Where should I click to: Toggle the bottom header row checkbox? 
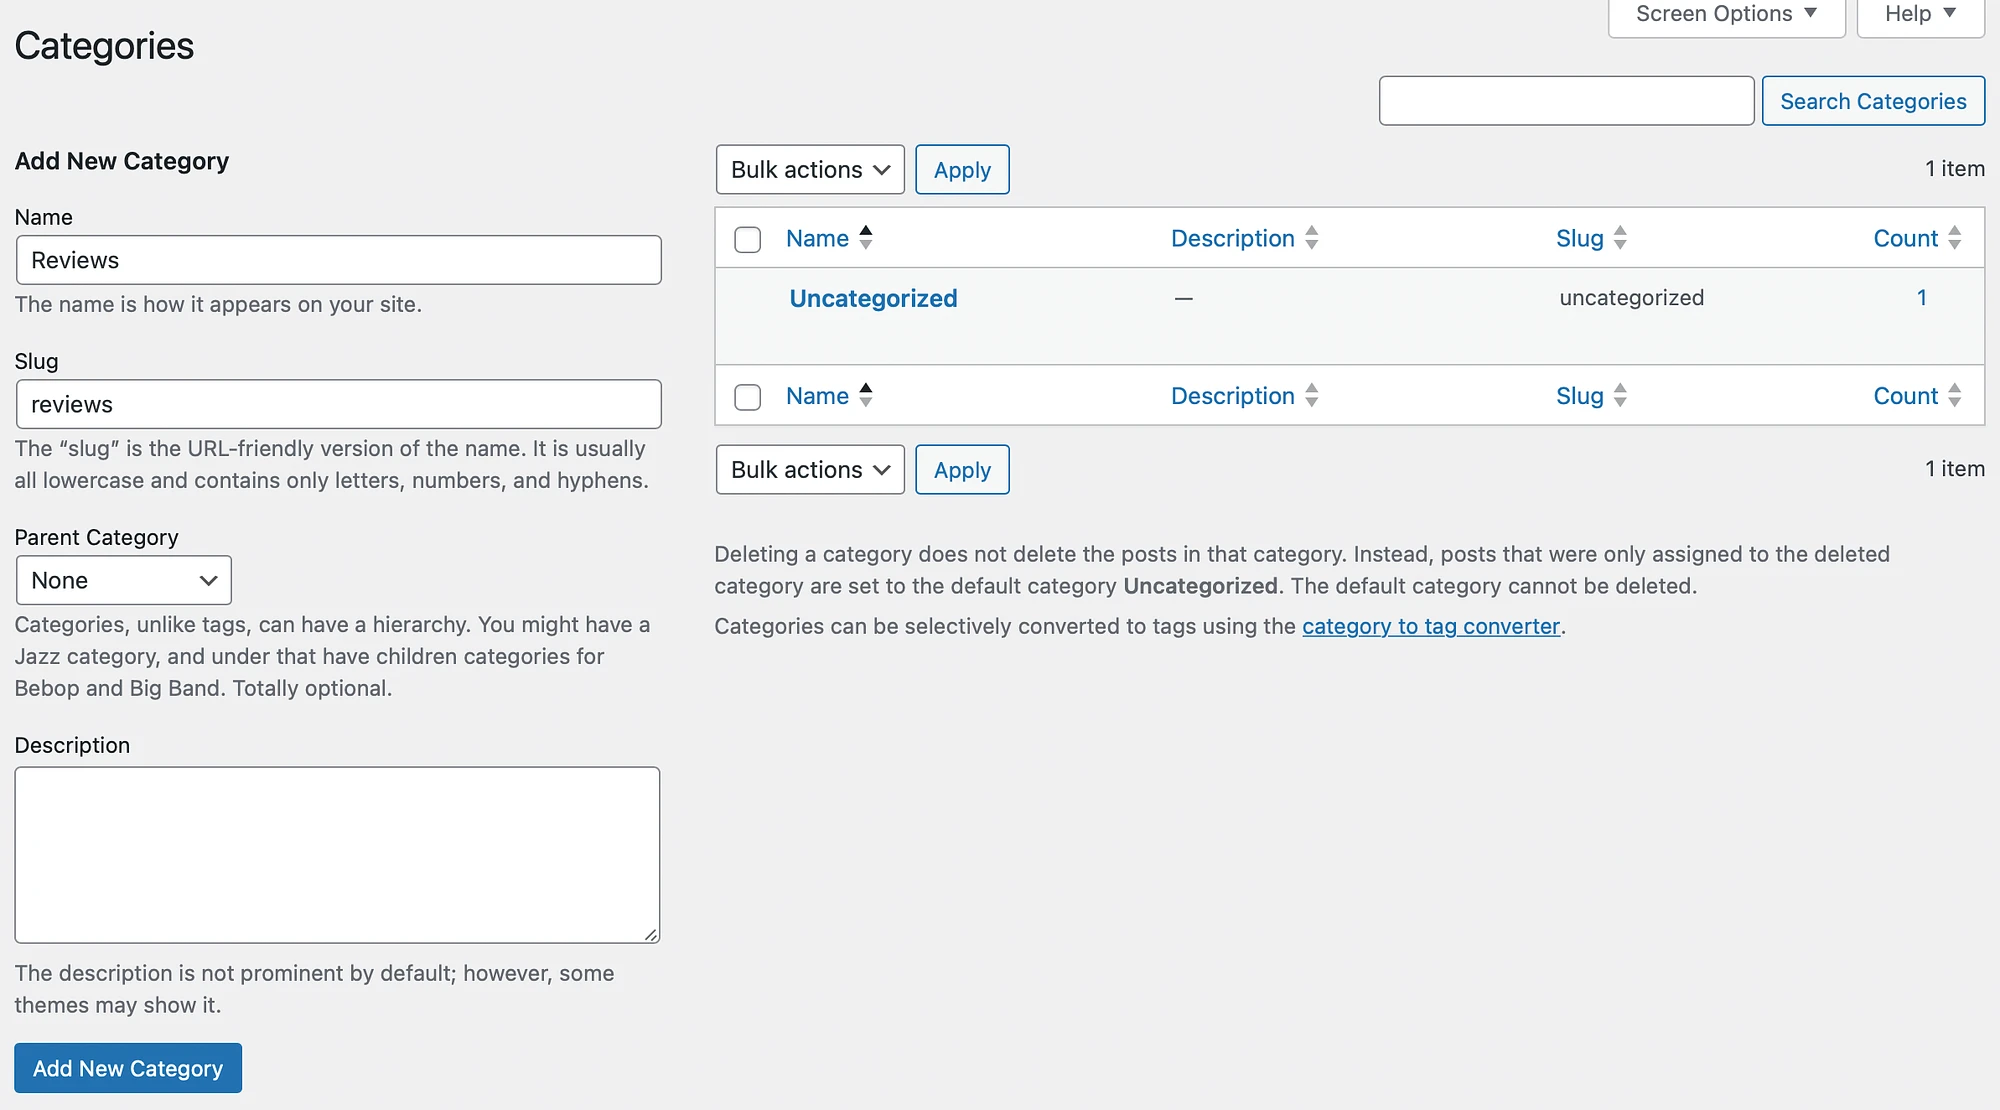748,395
